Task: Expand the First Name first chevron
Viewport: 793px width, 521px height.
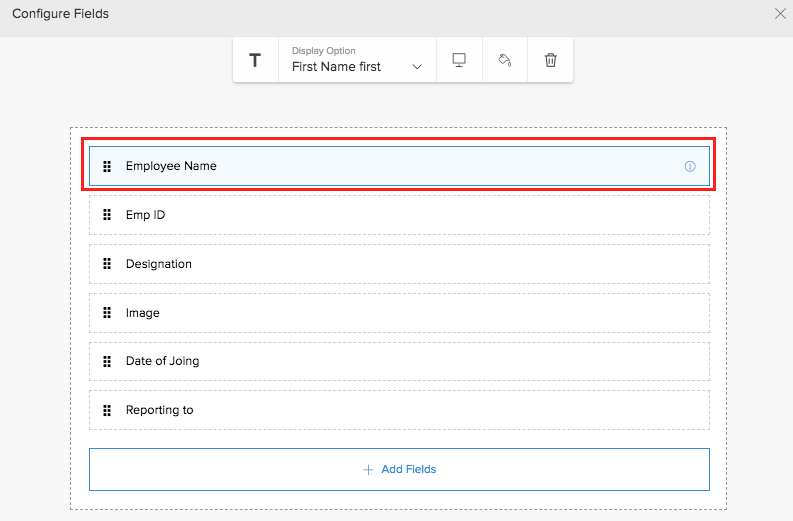Action: [417, 67]
